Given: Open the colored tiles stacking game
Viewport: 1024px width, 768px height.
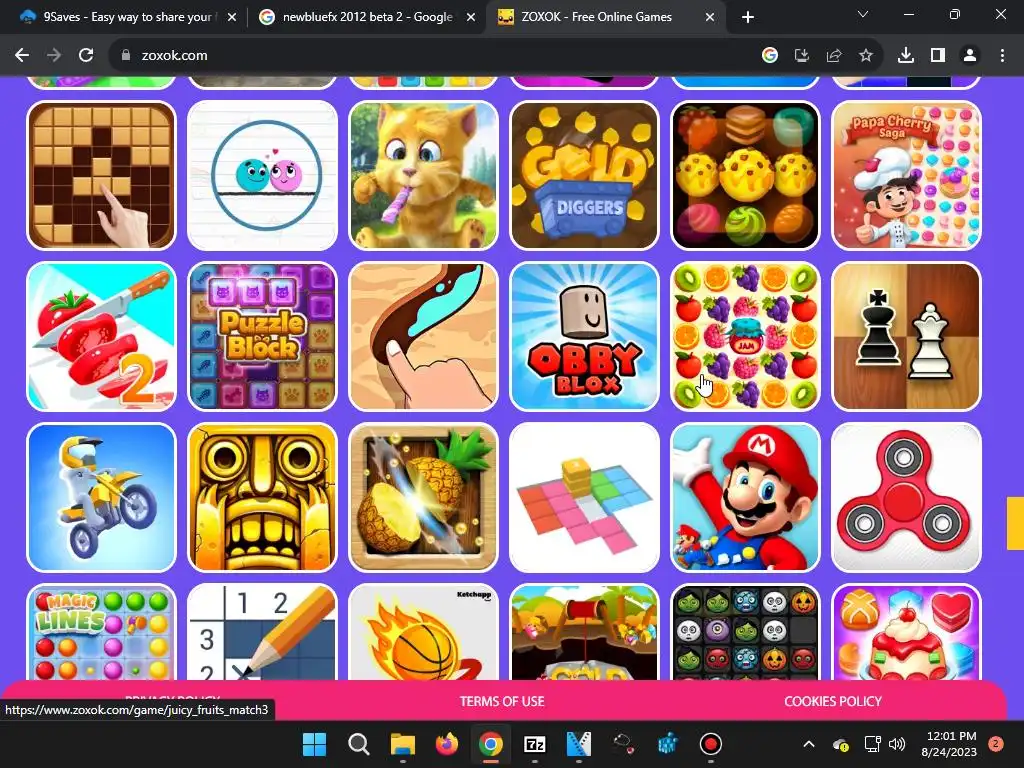Looking at the screenshot, I should [x=584, y=497].
